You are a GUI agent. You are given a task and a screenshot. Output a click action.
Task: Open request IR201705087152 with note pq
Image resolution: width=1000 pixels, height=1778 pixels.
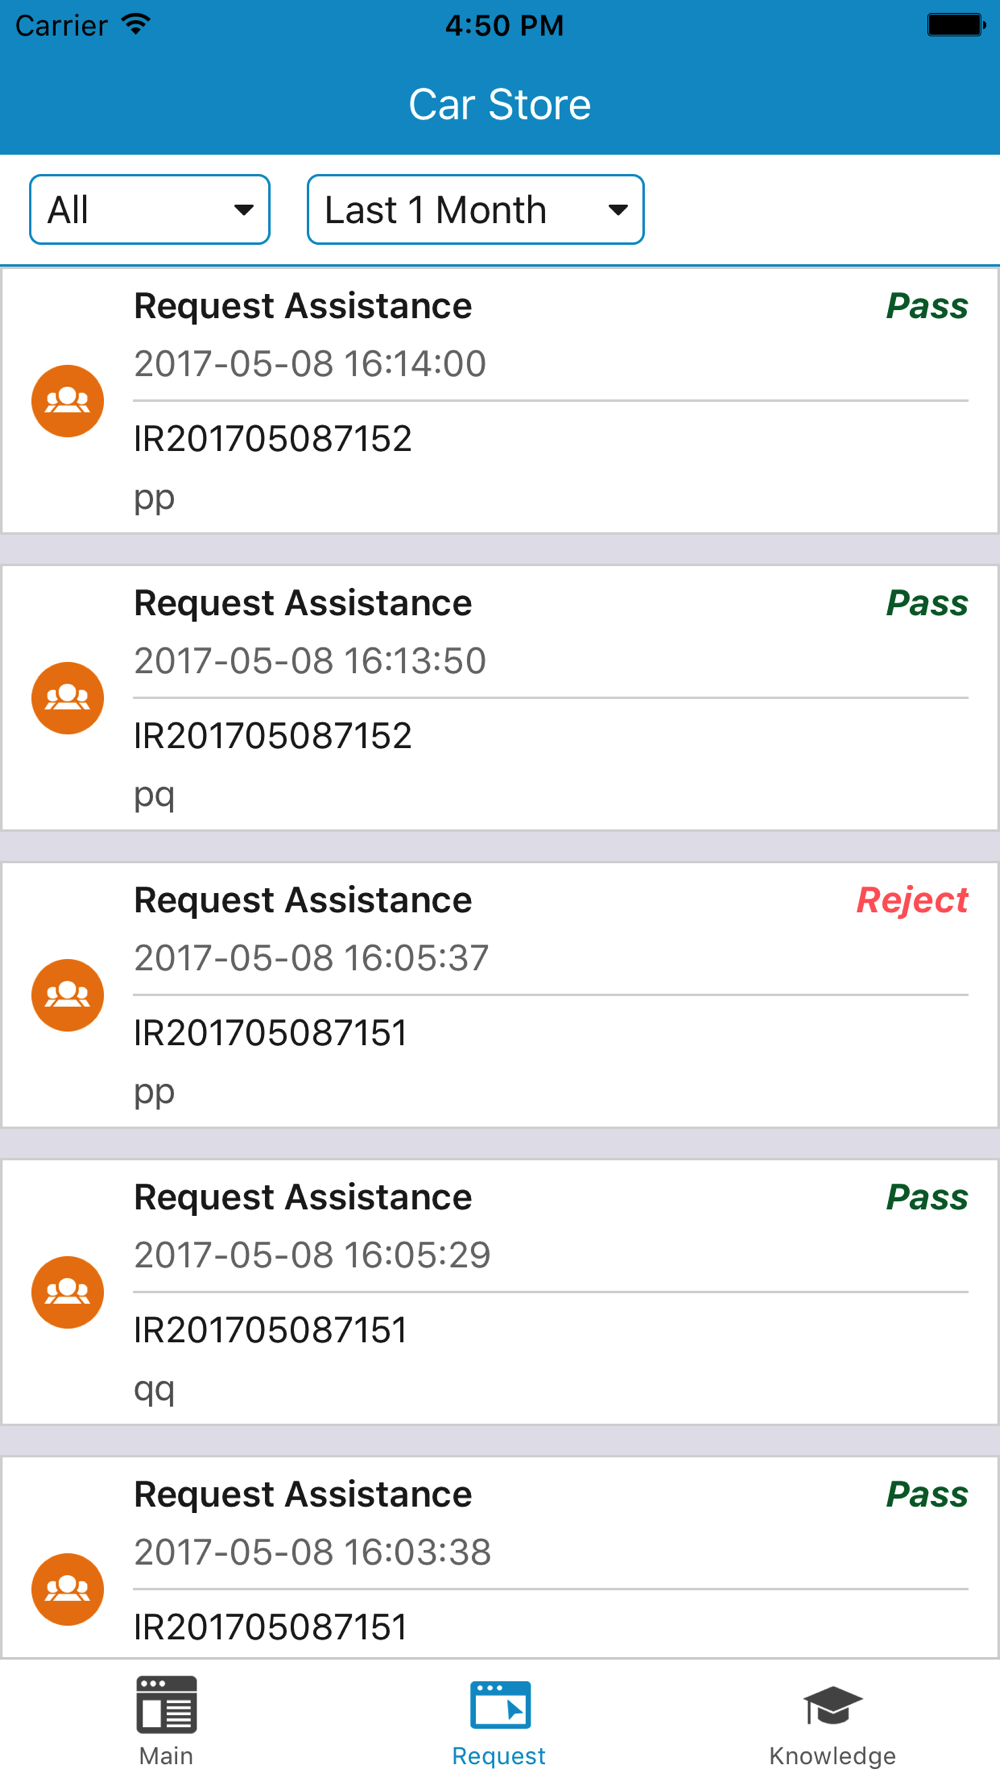click(x=500, y=698)
